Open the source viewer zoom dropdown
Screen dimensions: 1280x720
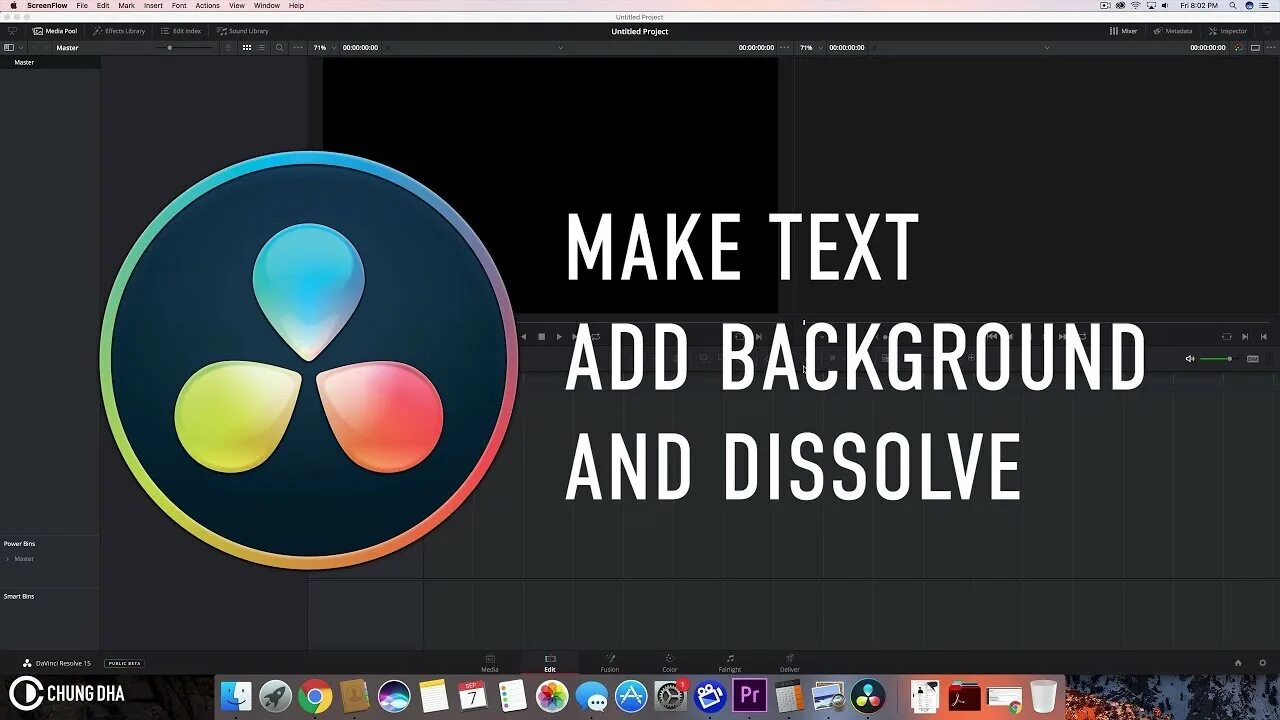coord(323,48)
